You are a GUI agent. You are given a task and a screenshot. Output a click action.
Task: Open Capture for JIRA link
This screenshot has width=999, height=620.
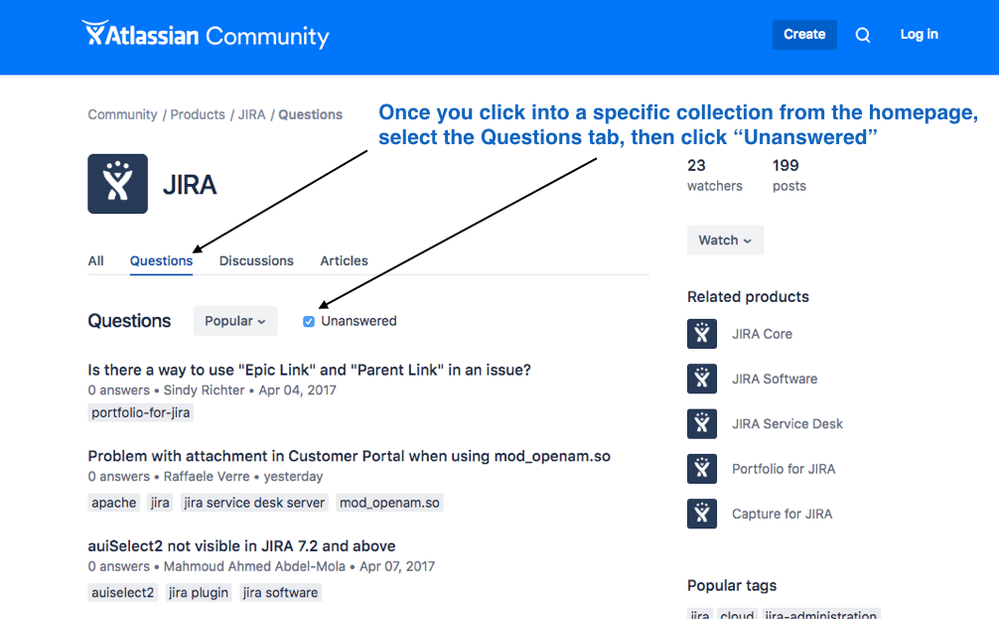click(782, 514)
